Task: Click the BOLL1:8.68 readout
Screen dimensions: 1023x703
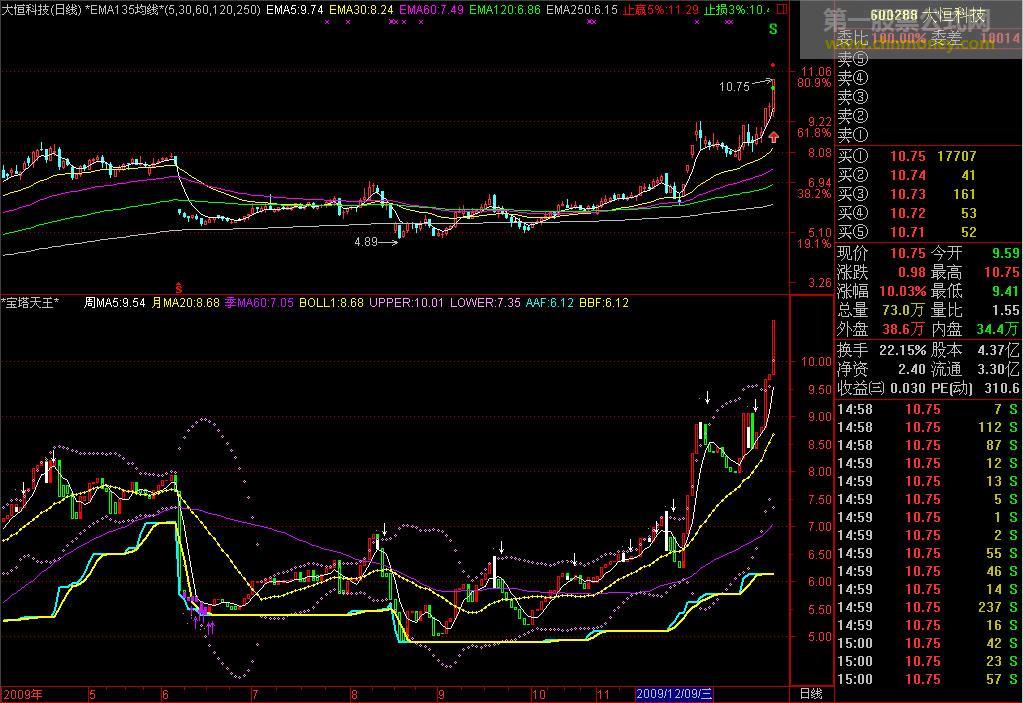Action: pyautogui.click(x=331, y=303)
